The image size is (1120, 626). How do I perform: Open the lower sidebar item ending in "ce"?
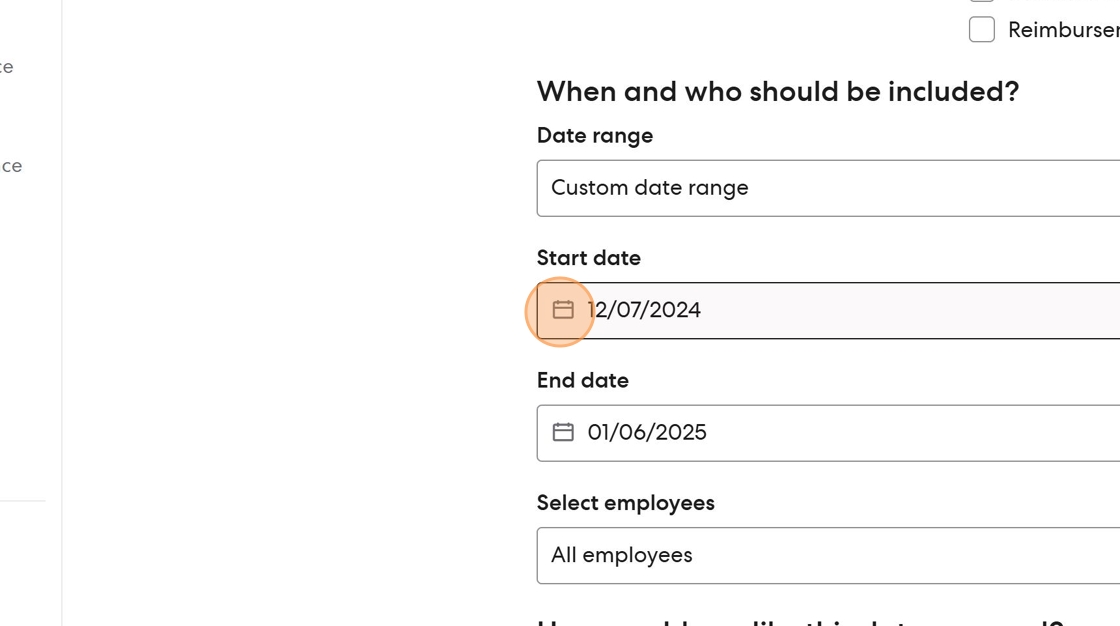pos(11,166)
